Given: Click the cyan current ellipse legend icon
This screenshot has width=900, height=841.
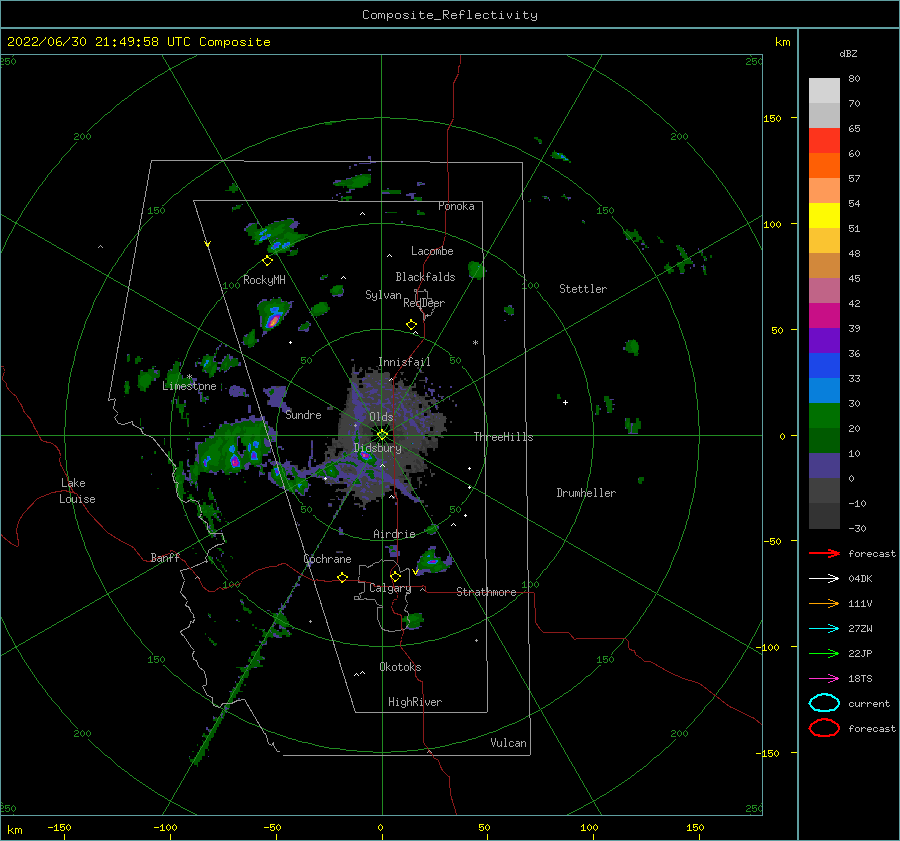Looking at the screenshot, I should 824,703.
